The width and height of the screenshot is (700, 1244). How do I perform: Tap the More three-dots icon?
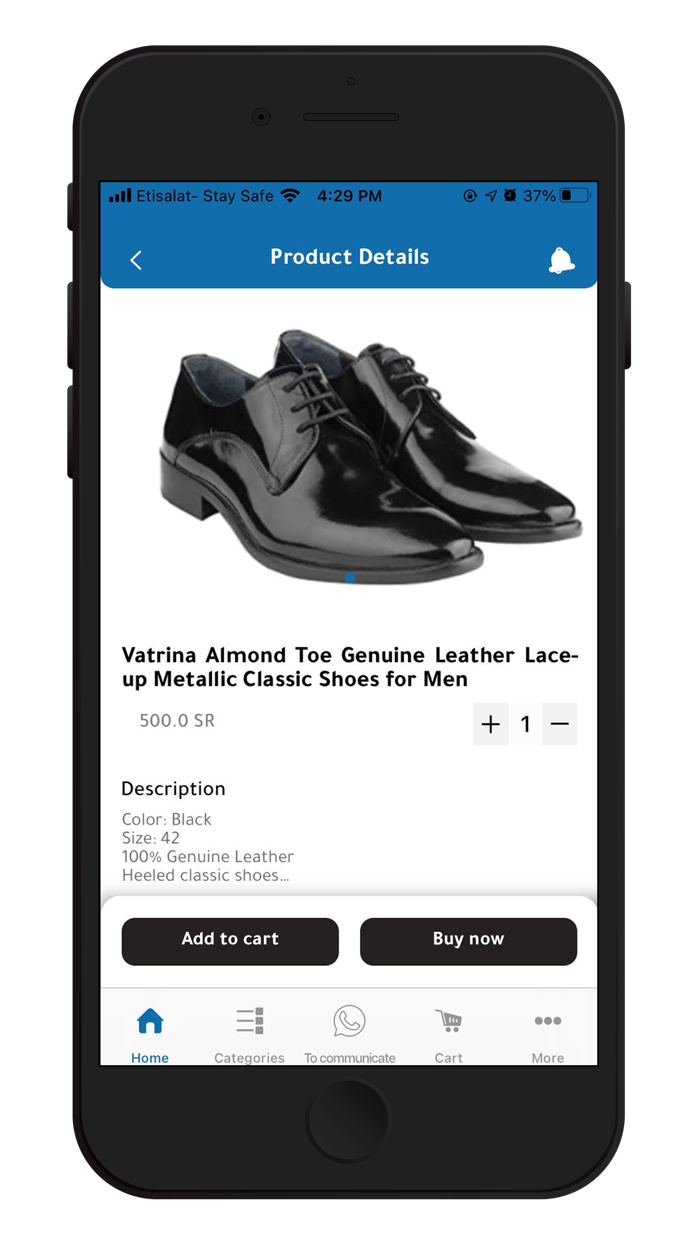pos(548,1021)
